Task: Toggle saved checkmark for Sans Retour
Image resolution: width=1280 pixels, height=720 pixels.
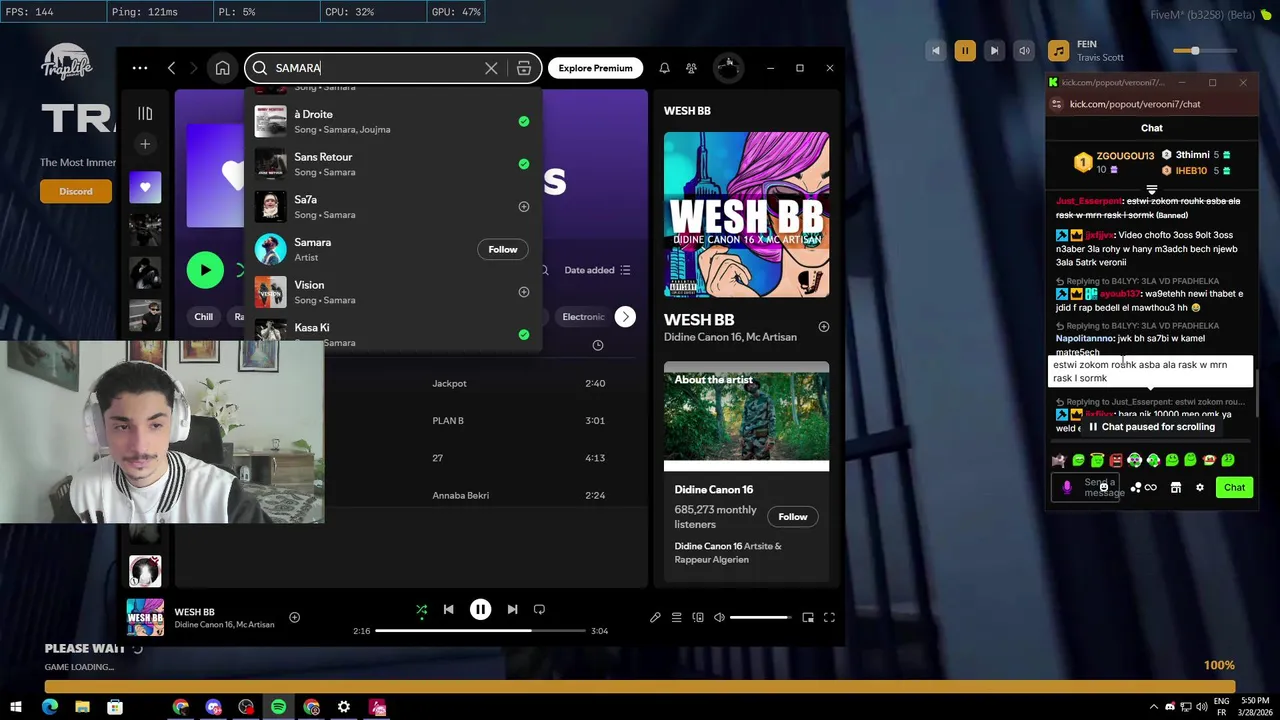Action: (x=524, y=164)
